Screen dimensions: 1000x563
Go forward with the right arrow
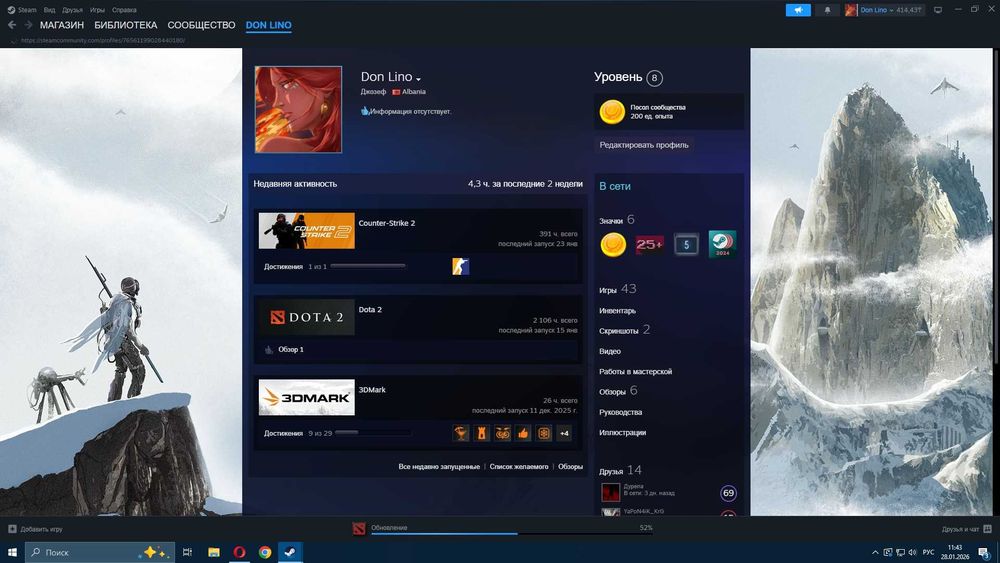(28, 25)
